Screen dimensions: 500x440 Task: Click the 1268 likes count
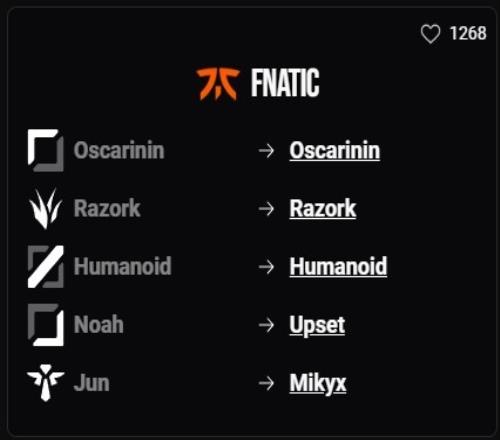[468, 33]
